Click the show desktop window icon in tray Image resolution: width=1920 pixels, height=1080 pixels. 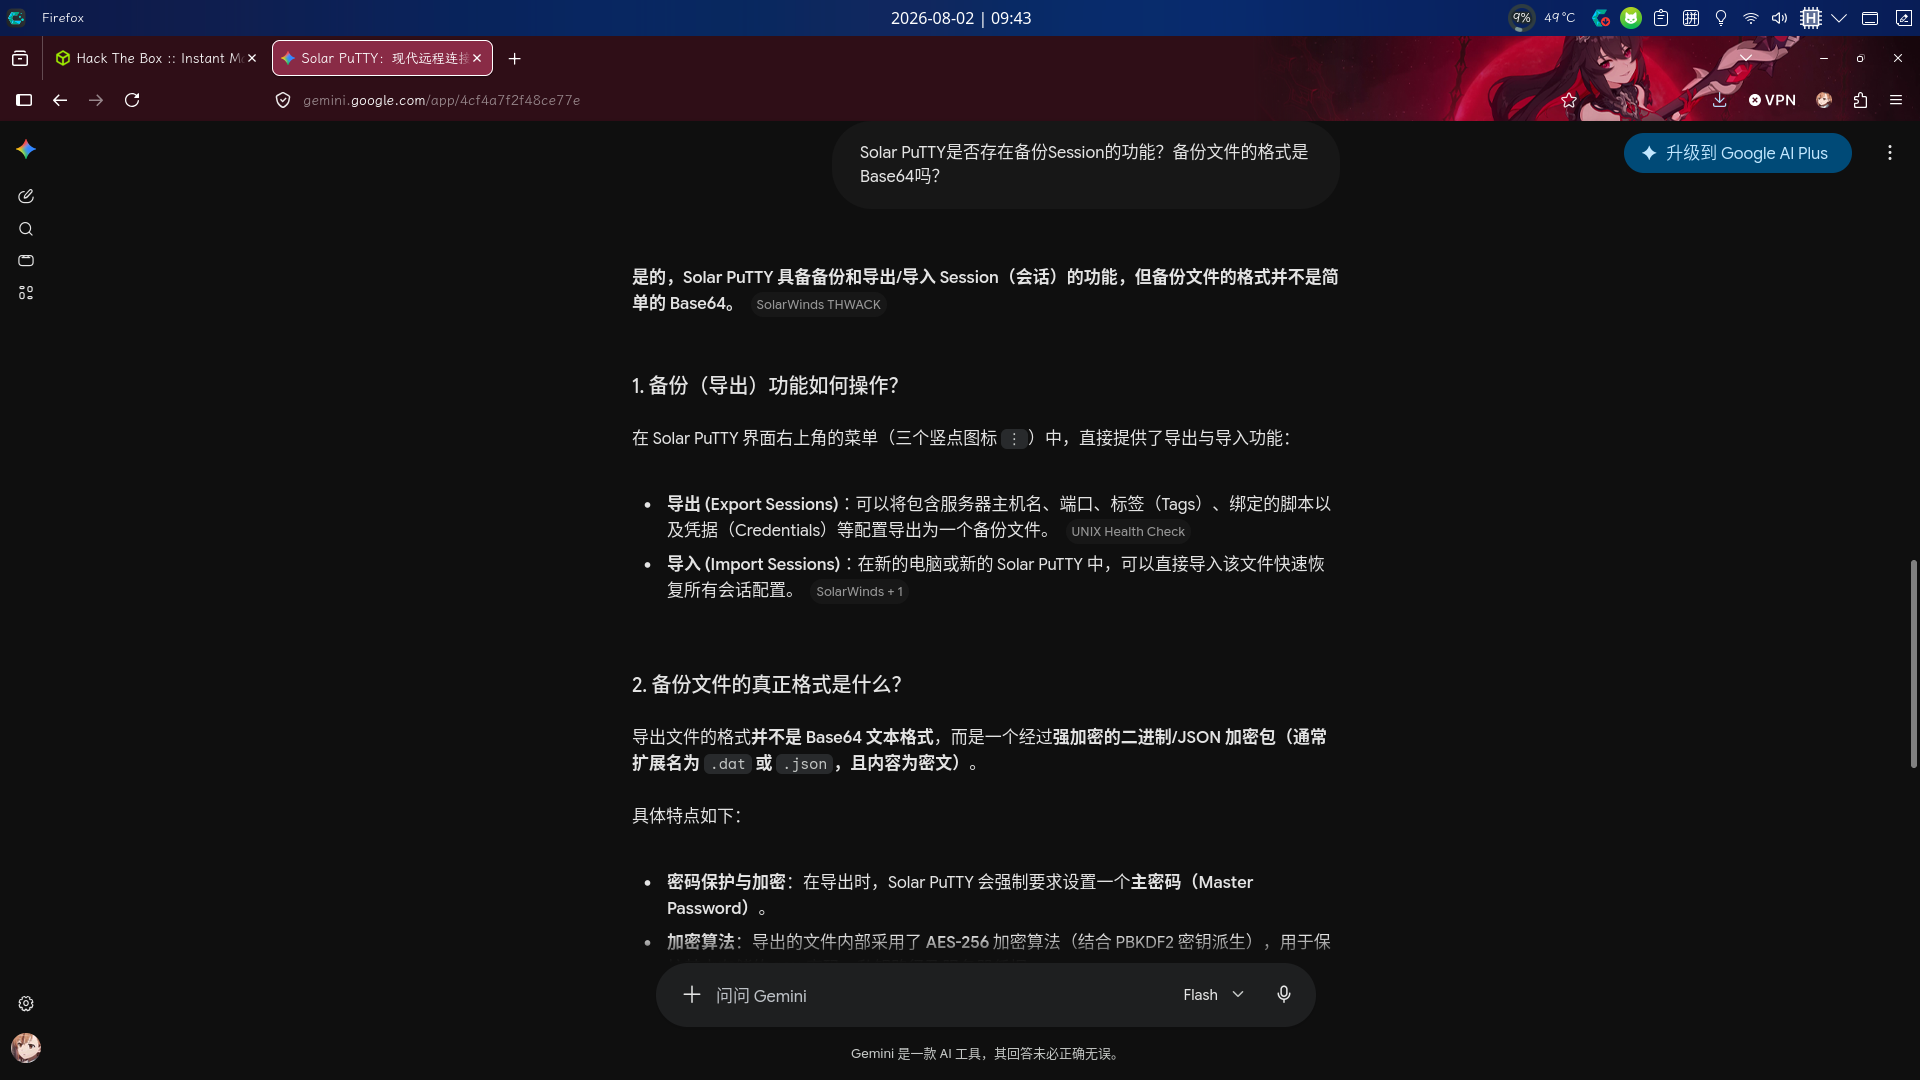(1870, 18)
